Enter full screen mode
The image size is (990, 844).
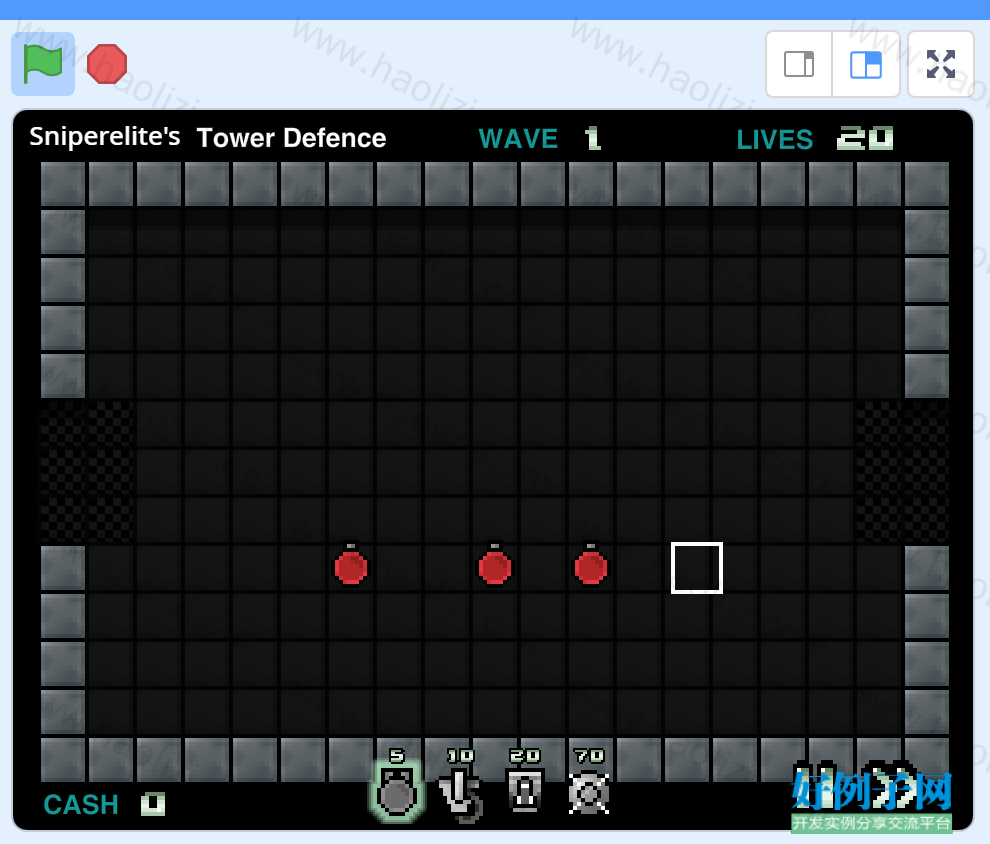(941, 64)
